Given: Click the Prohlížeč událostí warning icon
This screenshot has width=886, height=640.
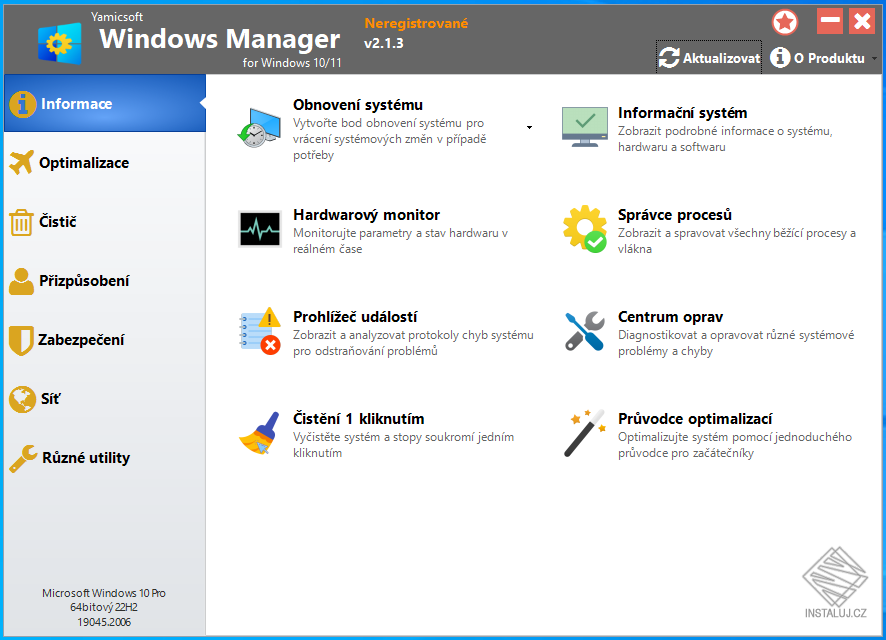Looking at the screenshot, I should coord(259,331).
